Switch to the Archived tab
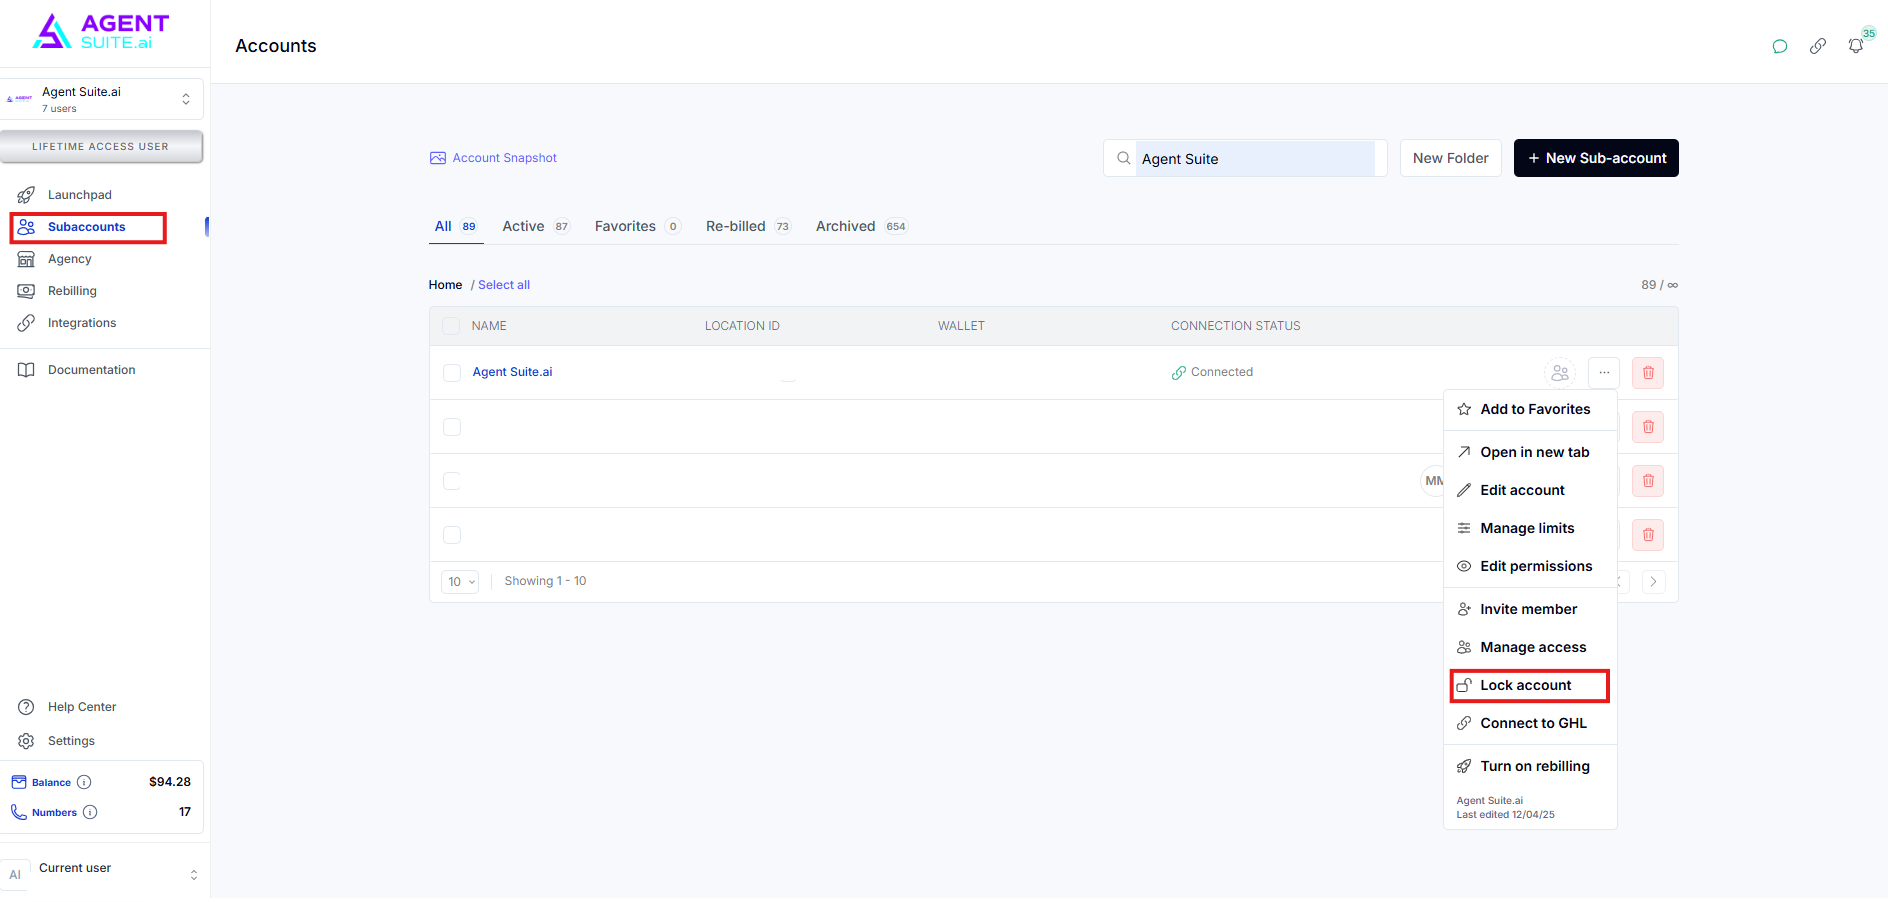 (861, 227)
